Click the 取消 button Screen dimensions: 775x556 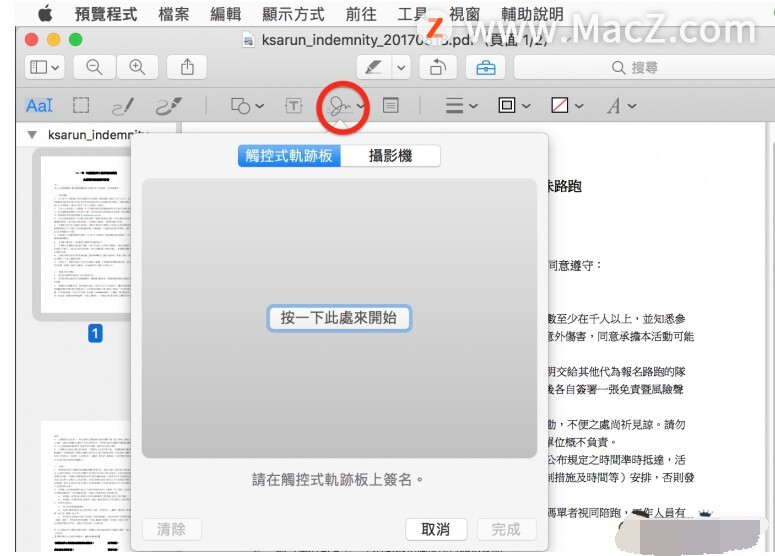[x=436, y=530]
